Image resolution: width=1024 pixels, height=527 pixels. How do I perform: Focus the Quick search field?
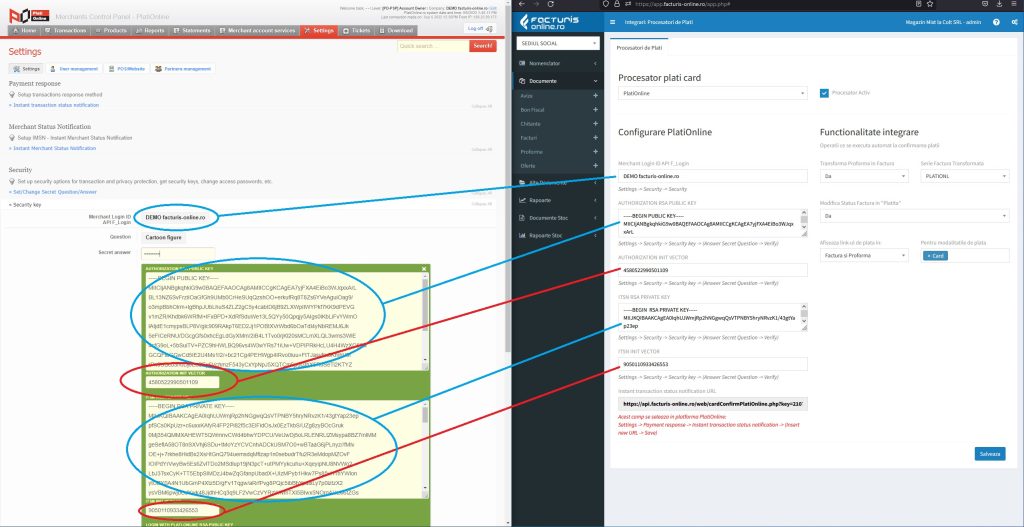pyautogui.click(x=433, y=46)
